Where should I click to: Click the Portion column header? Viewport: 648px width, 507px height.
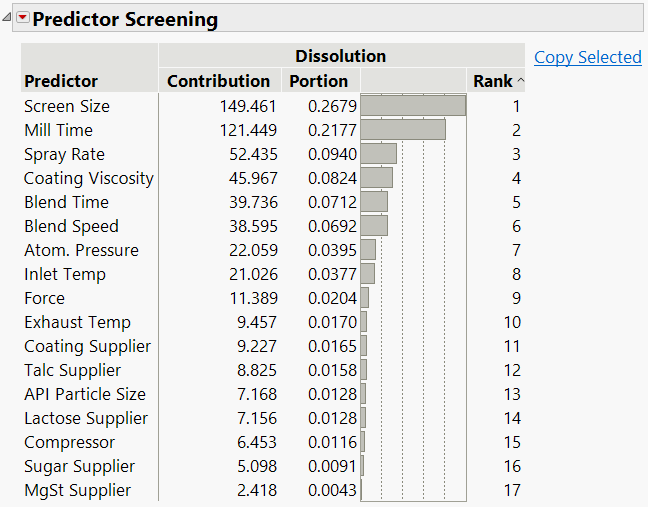(x=318, y=81)
